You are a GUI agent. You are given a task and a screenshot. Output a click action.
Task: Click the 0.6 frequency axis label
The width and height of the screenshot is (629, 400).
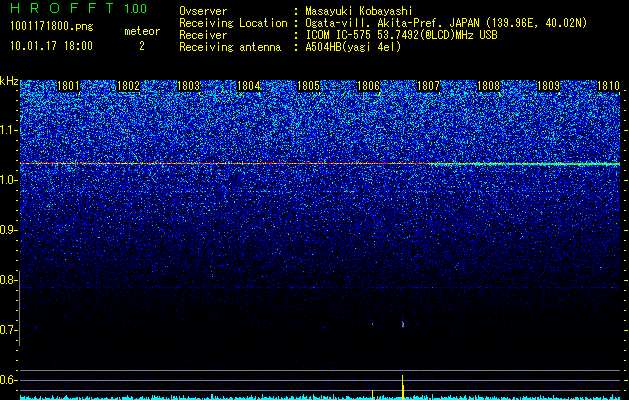(x=8, y=380)
